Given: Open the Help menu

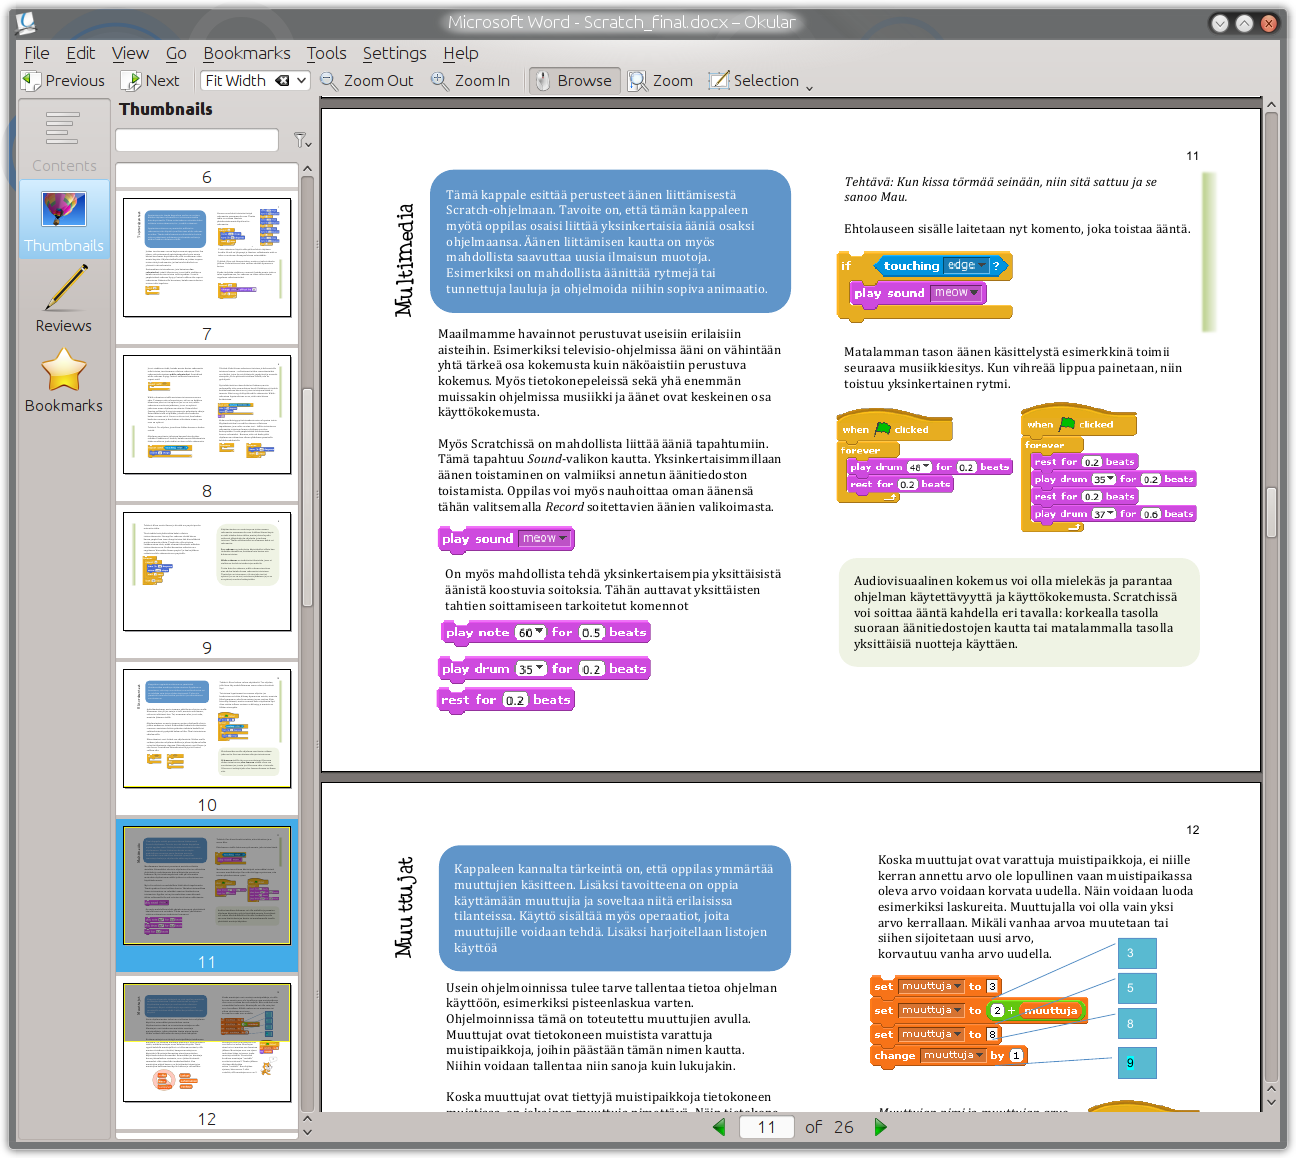Looking at the screenshot, I should (x=461, y=53).
